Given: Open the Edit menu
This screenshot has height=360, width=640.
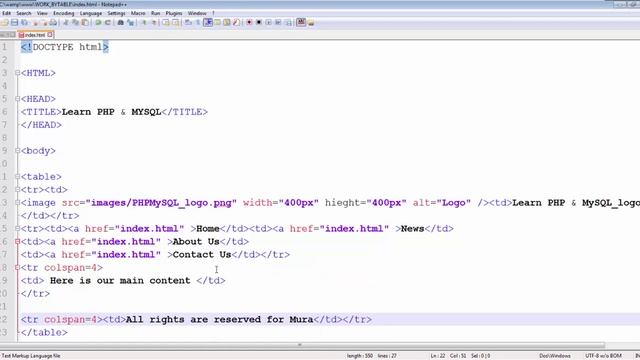Looking at the screenshot, I should click(6, 13).
